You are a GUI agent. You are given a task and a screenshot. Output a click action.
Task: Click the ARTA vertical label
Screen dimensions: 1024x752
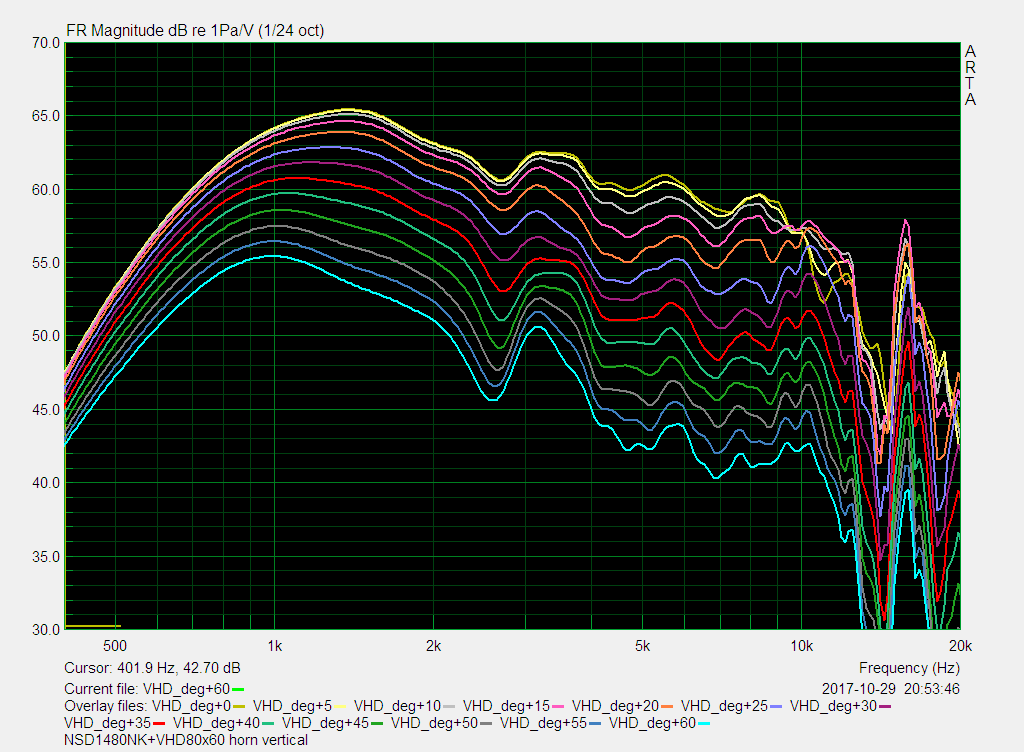pyautogui.click(x=970, y=75)
